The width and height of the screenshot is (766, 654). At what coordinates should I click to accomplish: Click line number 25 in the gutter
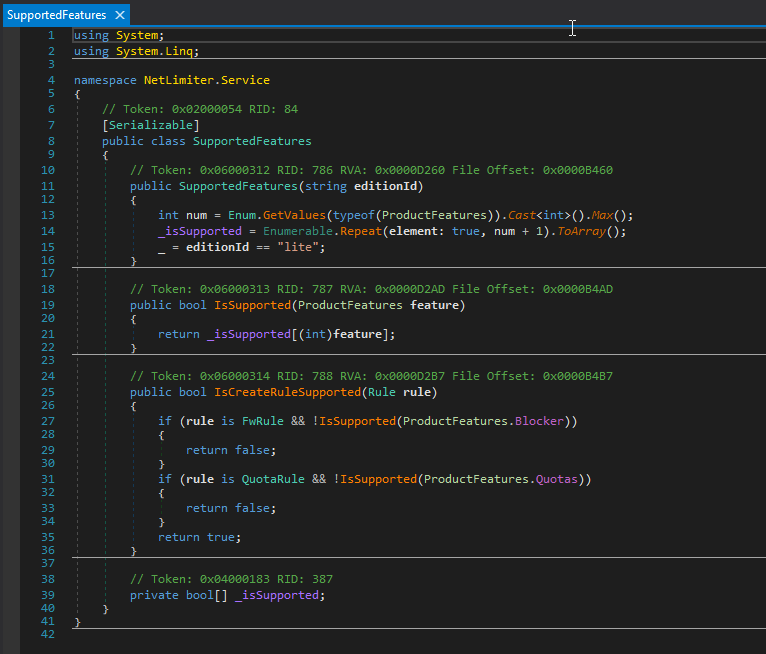point(48,392)
